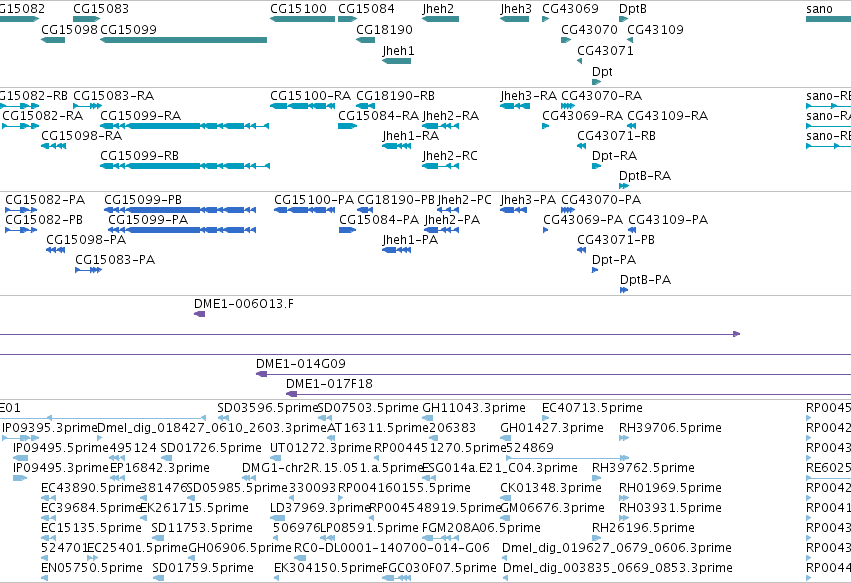
Task: Select transcript CG18190-RB
Action: tap(365, 106)
